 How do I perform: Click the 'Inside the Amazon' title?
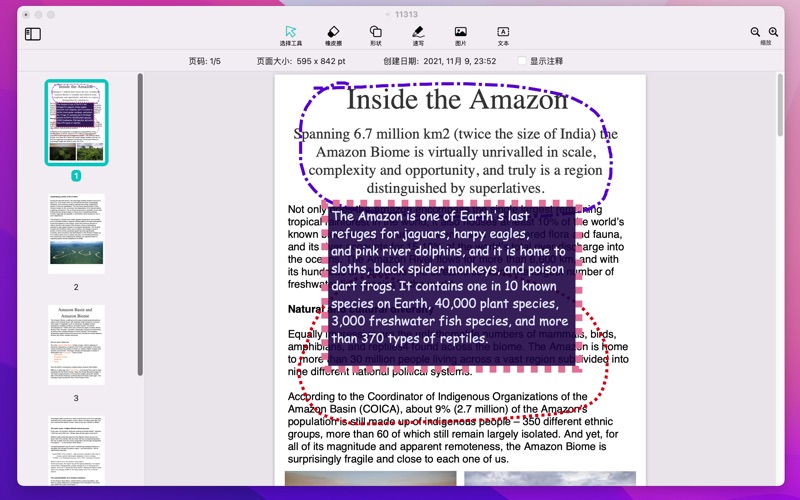pos(457,99)
